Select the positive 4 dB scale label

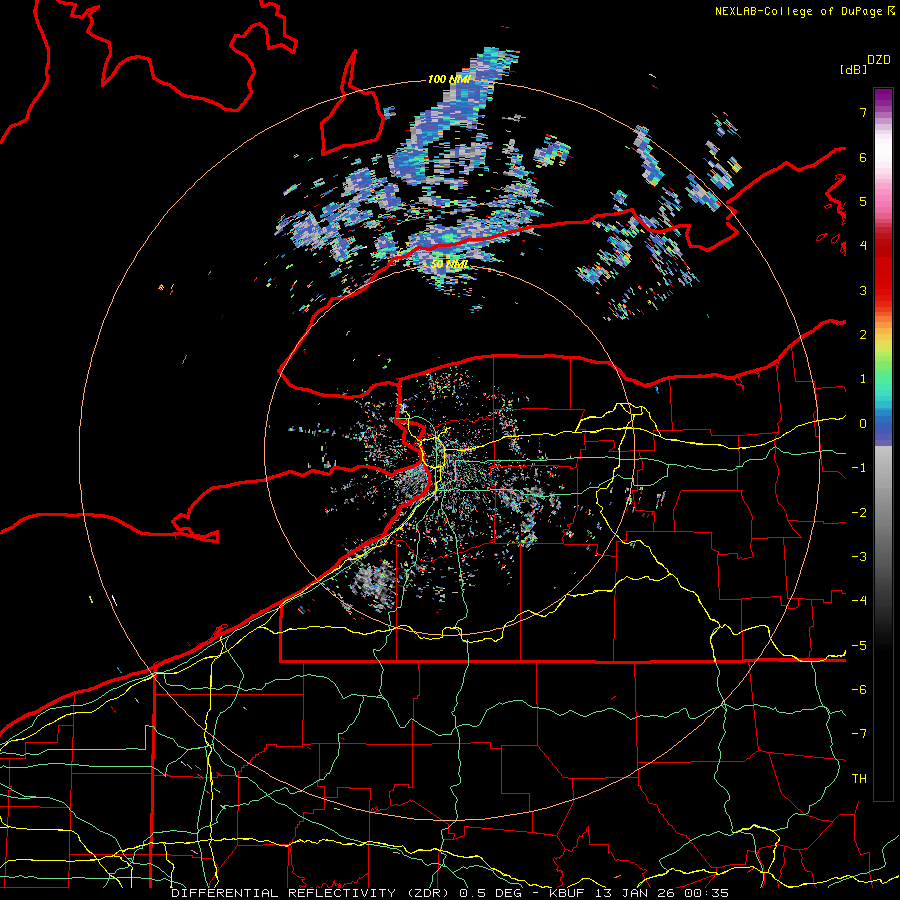click(863, 246)
